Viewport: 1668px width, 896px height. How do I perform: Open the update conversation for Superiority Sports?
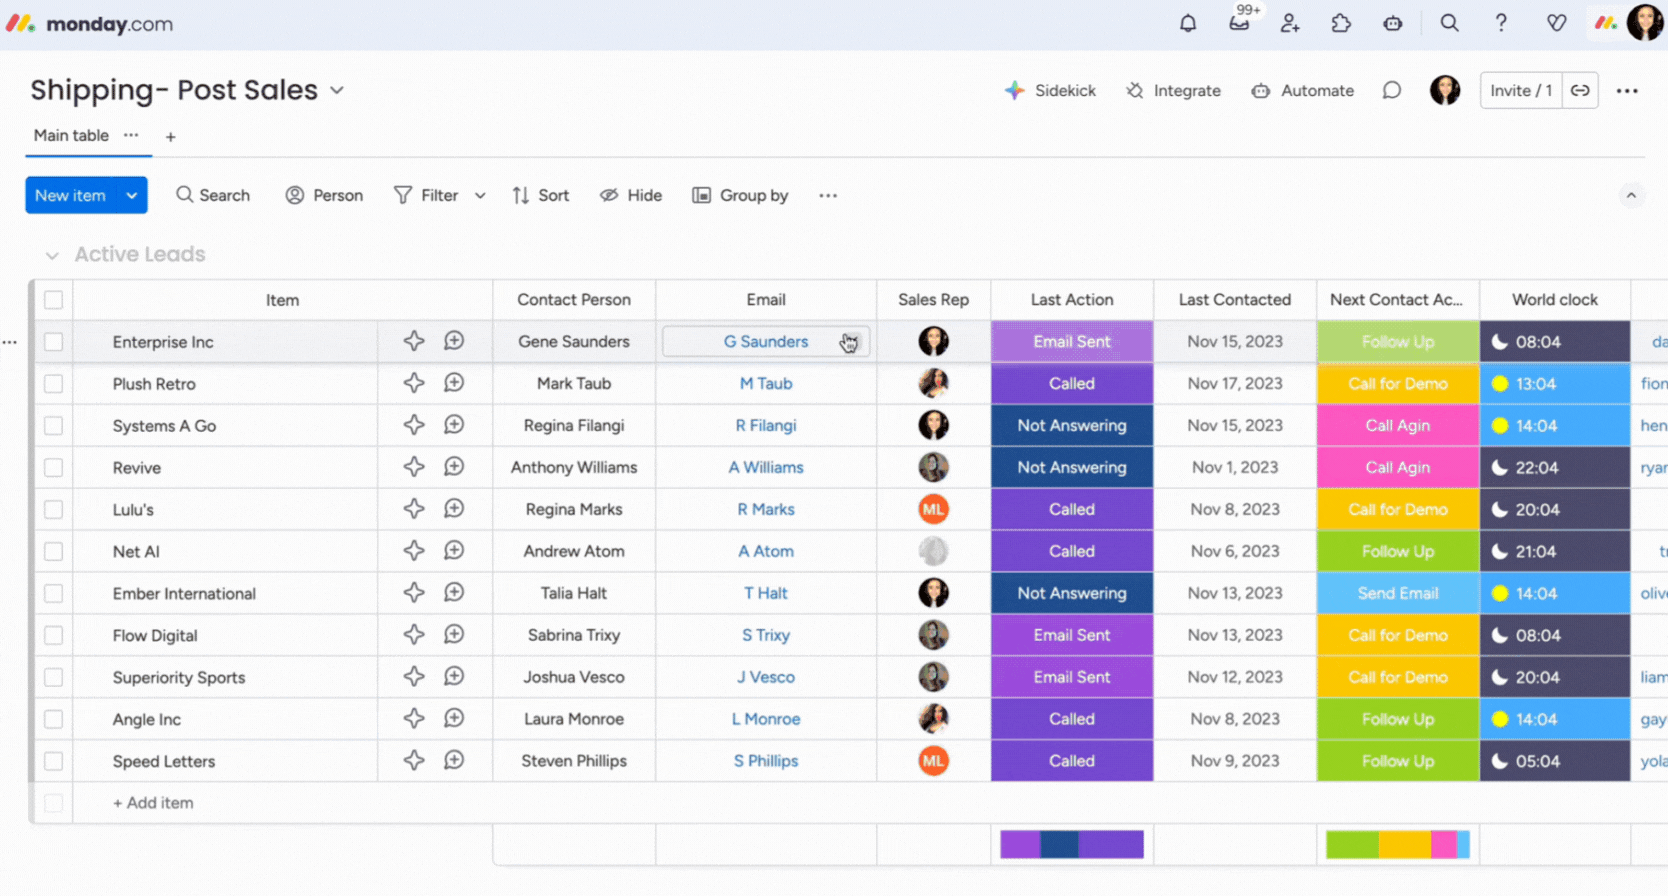[x=454, y=677]
